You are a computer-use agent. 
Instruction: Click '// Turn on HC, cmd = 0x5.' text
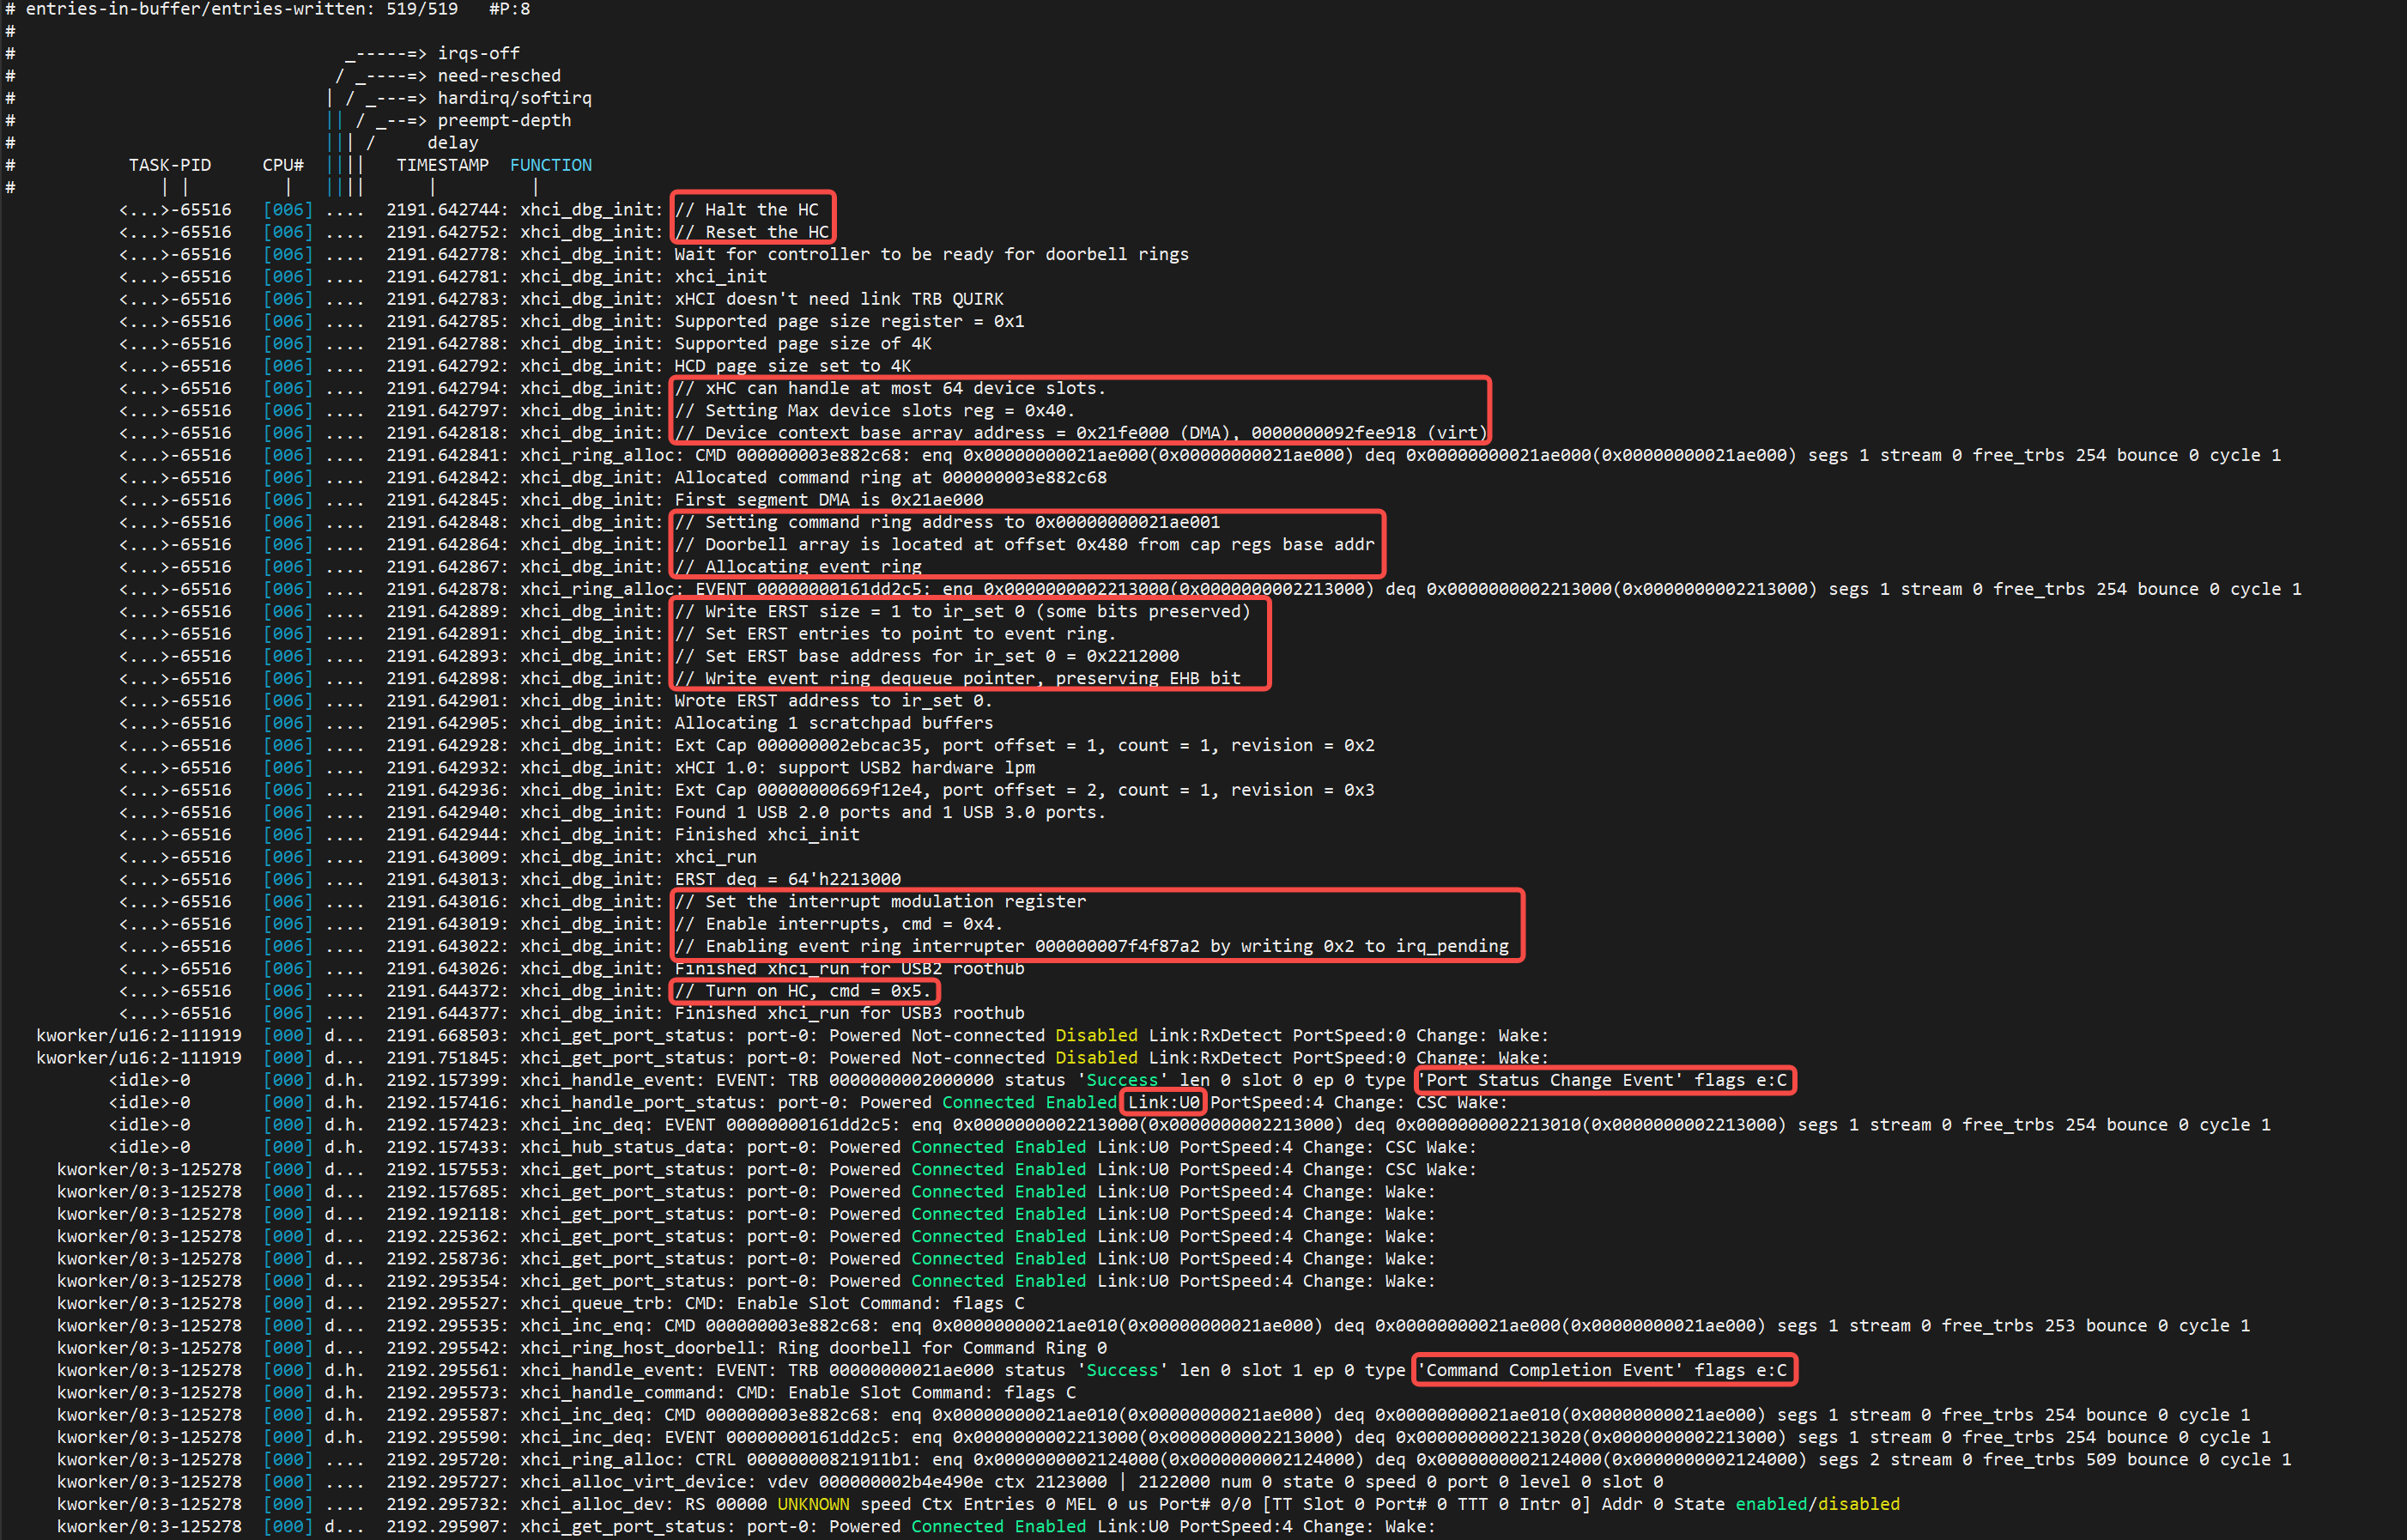click(802, 991)
